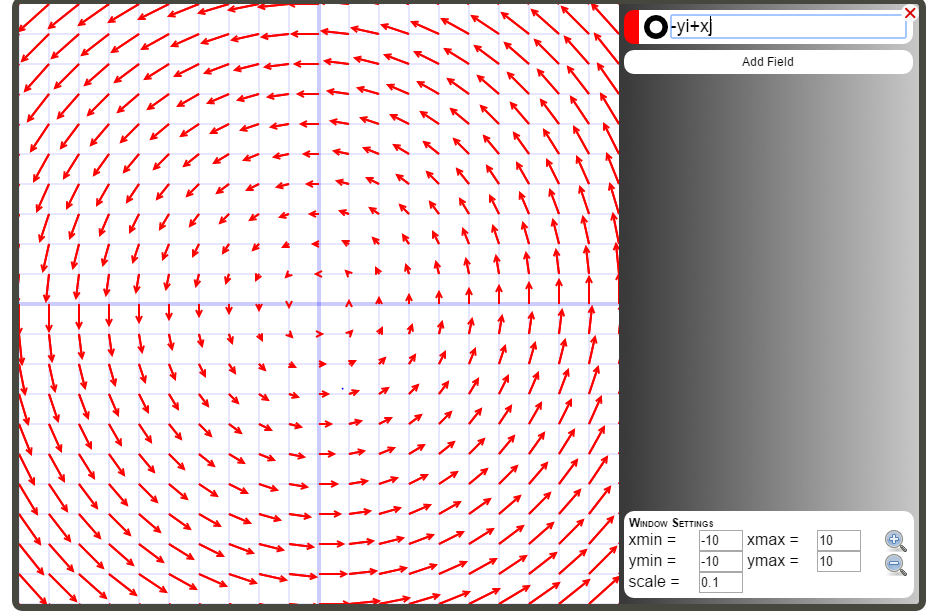Click the Window Settings header
929x611 pixels.
coord(672,521)
